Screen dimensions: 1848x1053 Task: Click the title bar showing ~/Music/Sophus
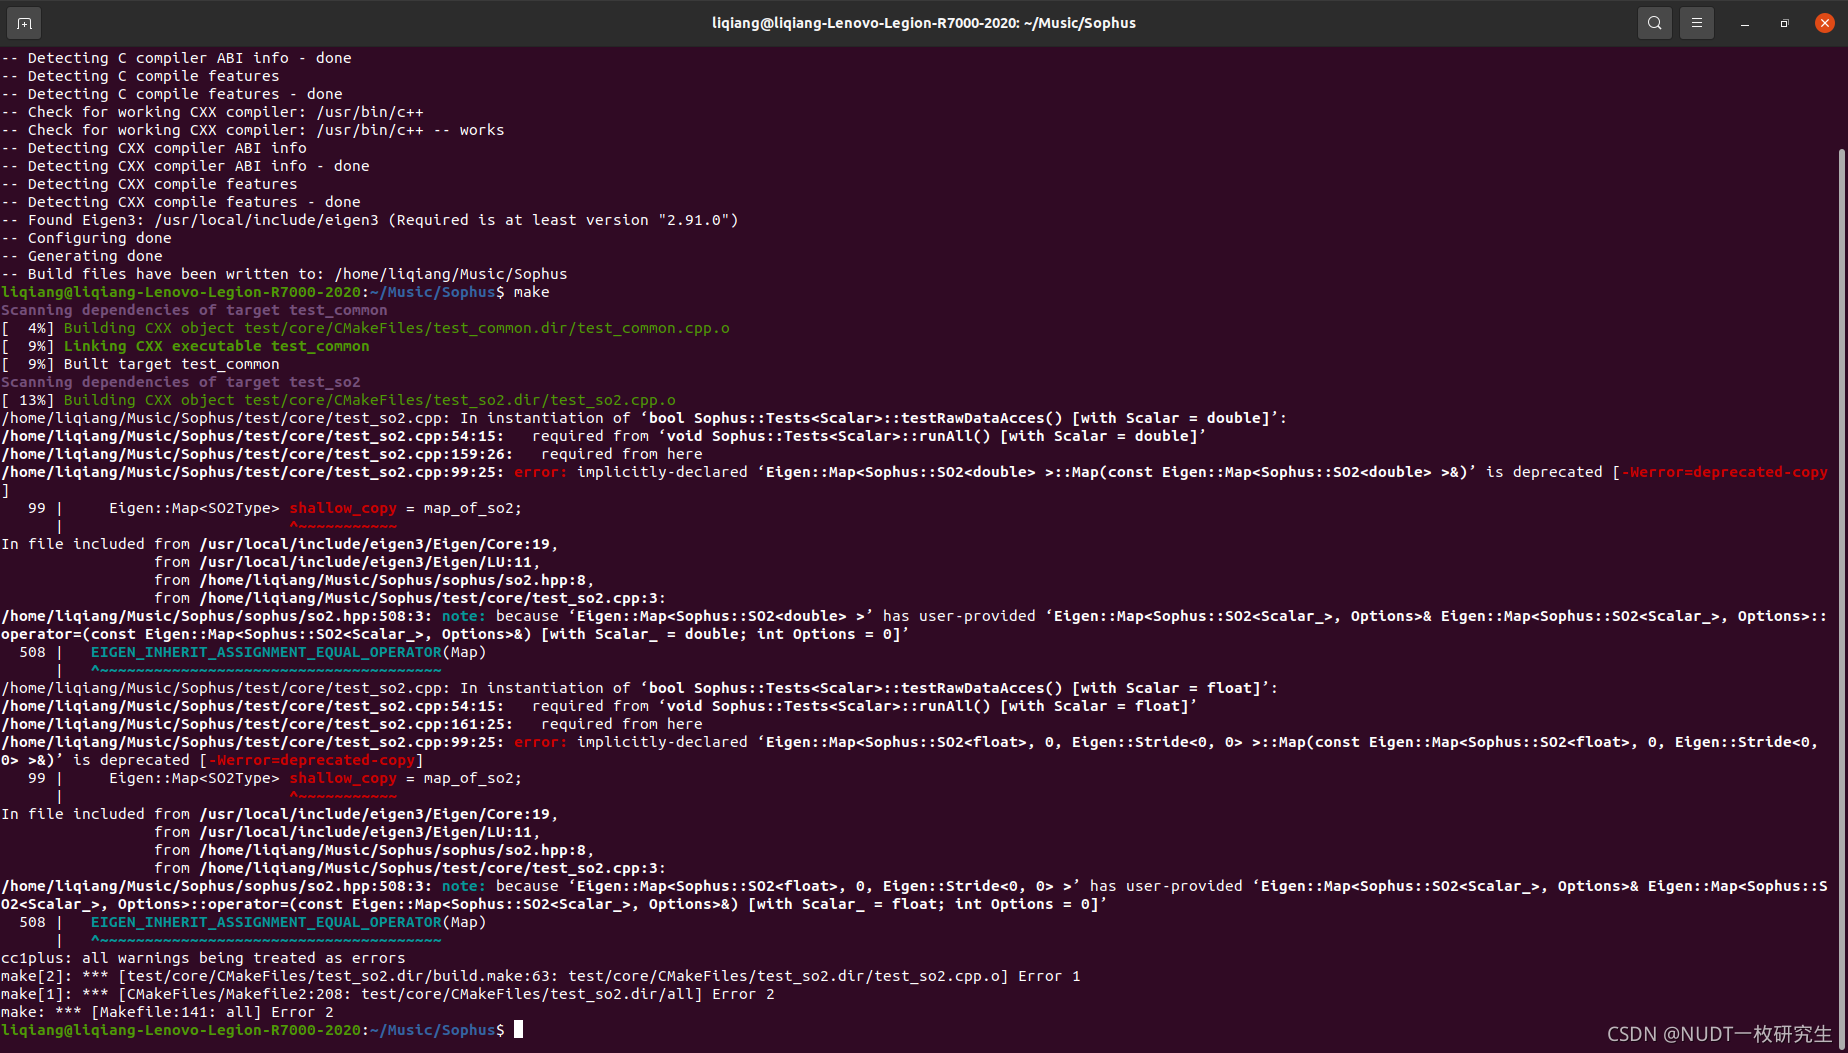[923, 22]
